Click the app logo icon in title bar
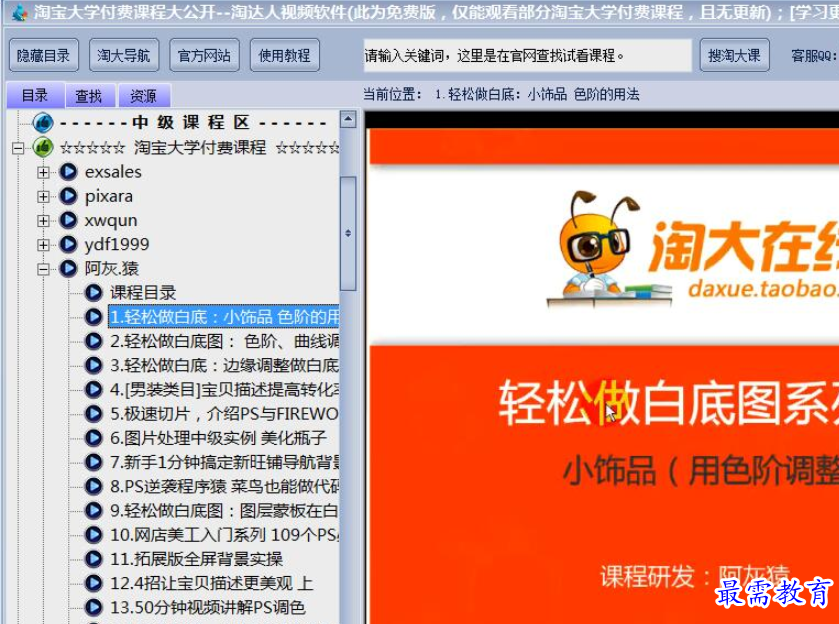839x624 pixels. [19, 12]
